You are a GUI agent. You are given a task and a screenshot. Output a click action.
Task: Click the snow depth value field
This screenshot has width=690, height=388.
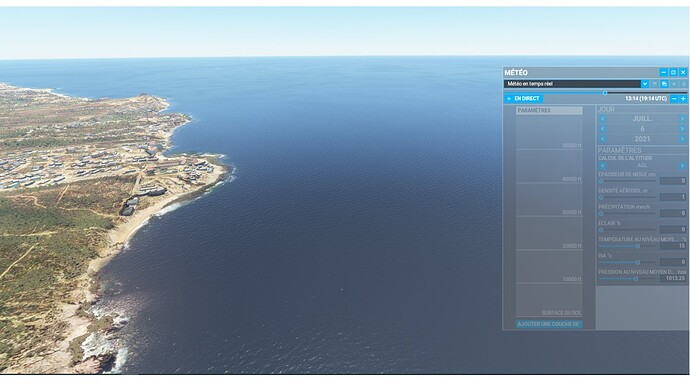coord(673,181)
